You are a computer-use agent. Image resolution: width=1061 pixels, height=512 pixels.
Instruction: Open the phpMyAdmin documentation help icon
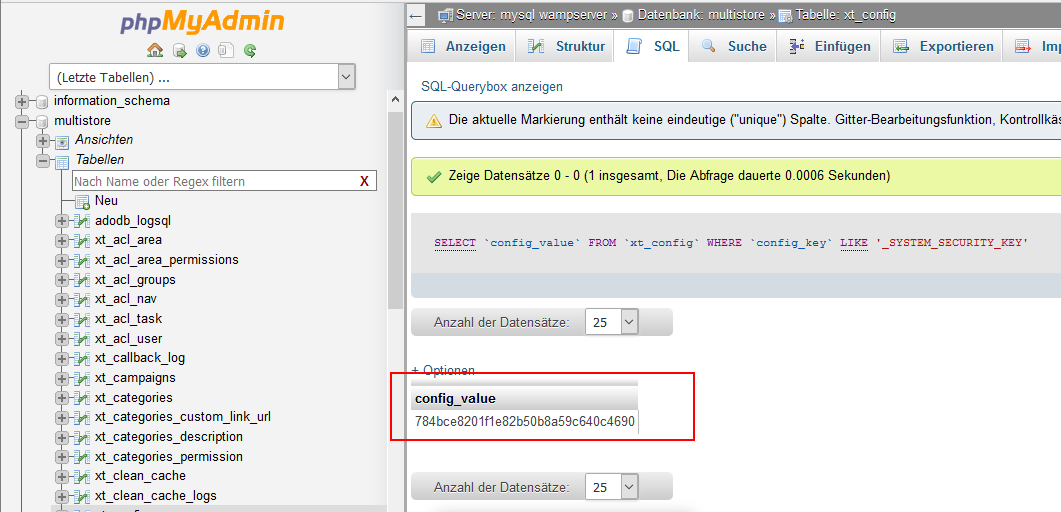coord(202,50)
